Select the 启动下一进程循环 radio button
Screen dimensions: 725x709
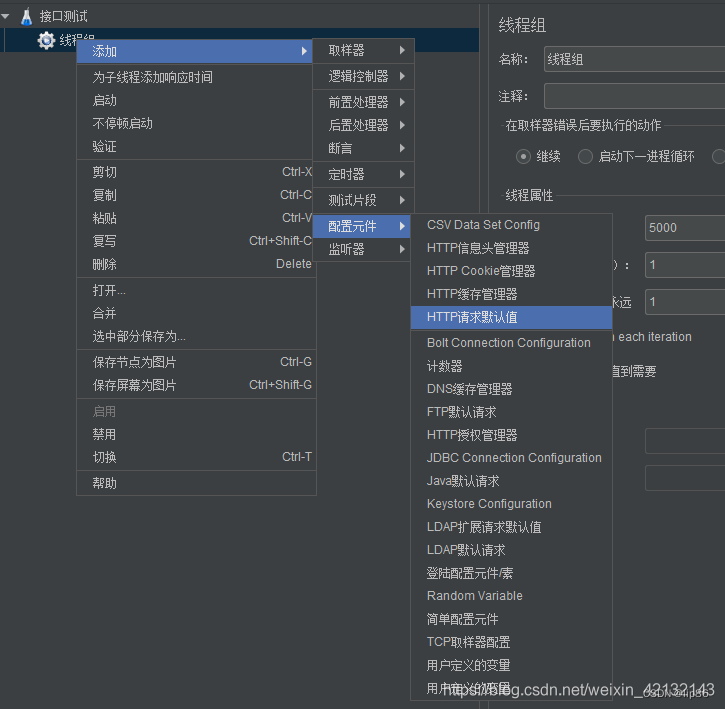pos(585,157)
